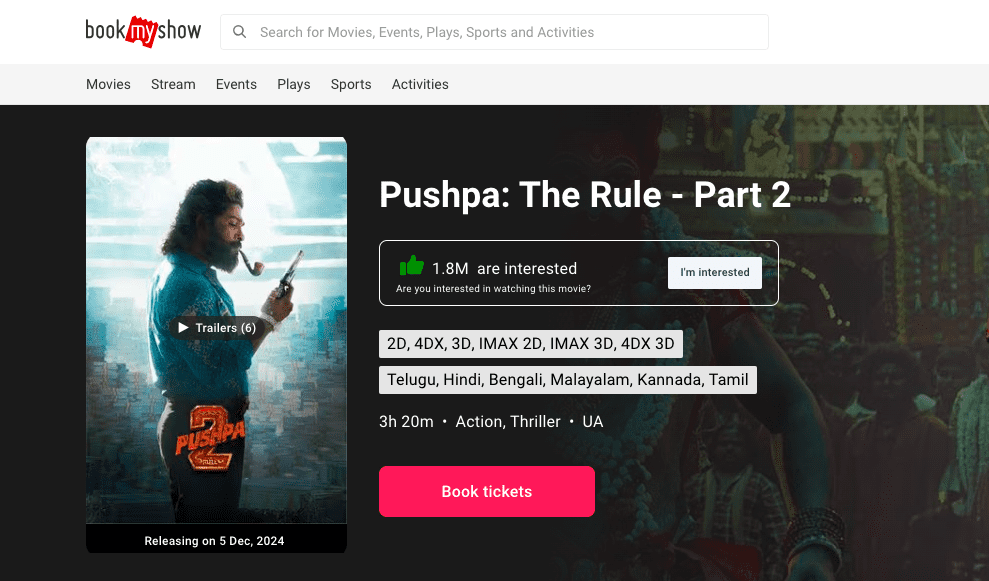Click the I'm interested button
The image size is (989, 581).
(715, 273)
